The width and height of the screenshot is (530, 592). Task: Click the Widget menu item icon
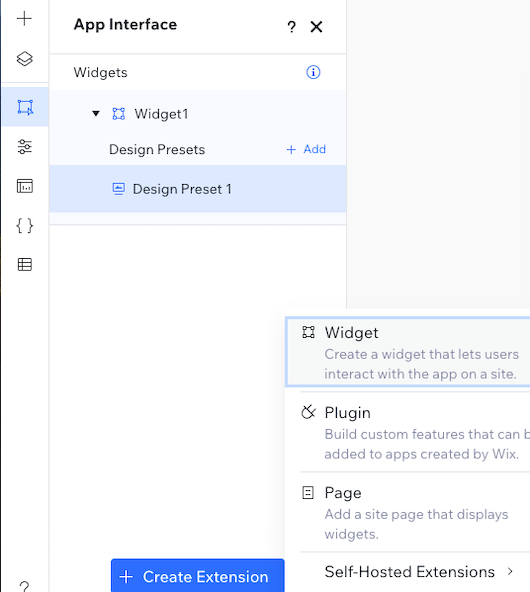(308, 332)
